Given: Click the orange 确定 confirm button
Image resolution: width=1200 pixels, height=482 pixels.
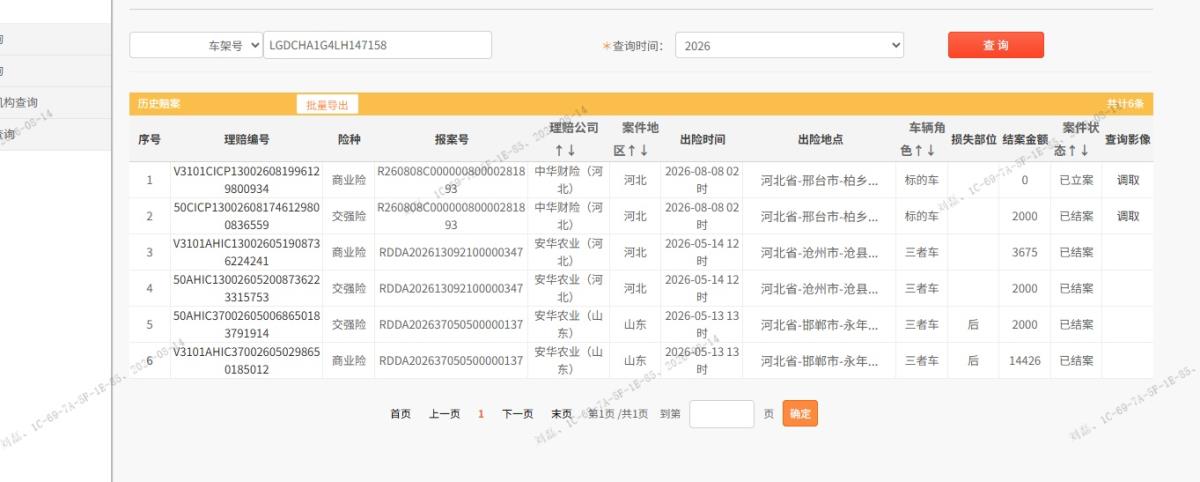Looking at the screenshot, I should coord(800,414).
